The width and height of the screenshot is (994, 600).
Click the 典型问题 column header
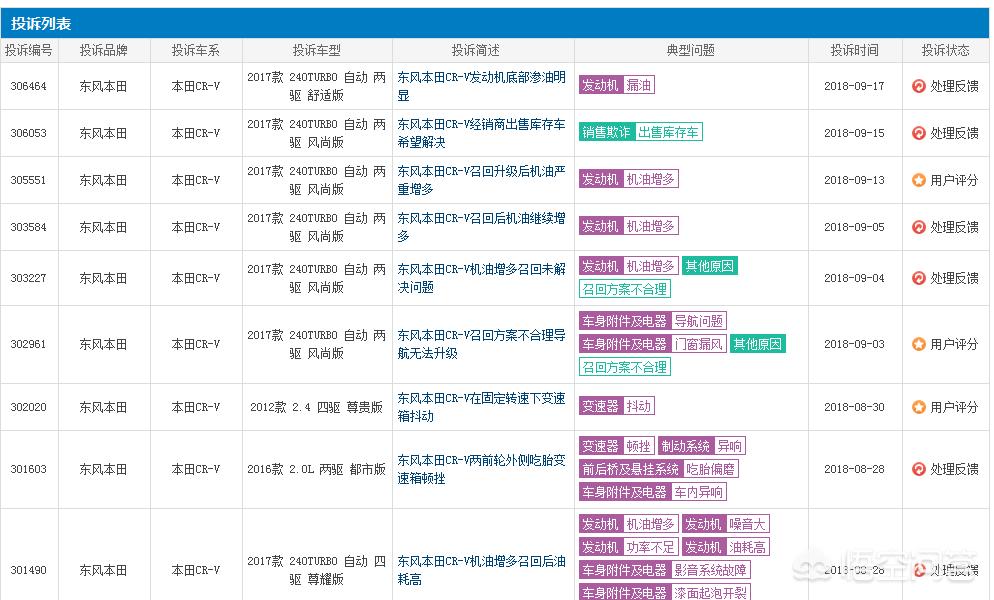click(690, 50)
